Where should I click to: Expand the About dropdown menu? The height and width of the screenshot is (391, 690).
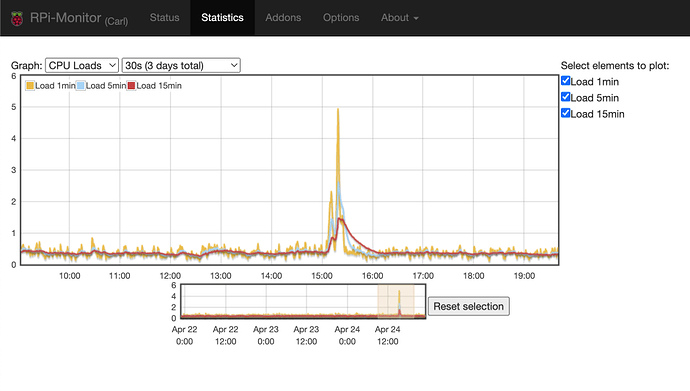point(400,18)
